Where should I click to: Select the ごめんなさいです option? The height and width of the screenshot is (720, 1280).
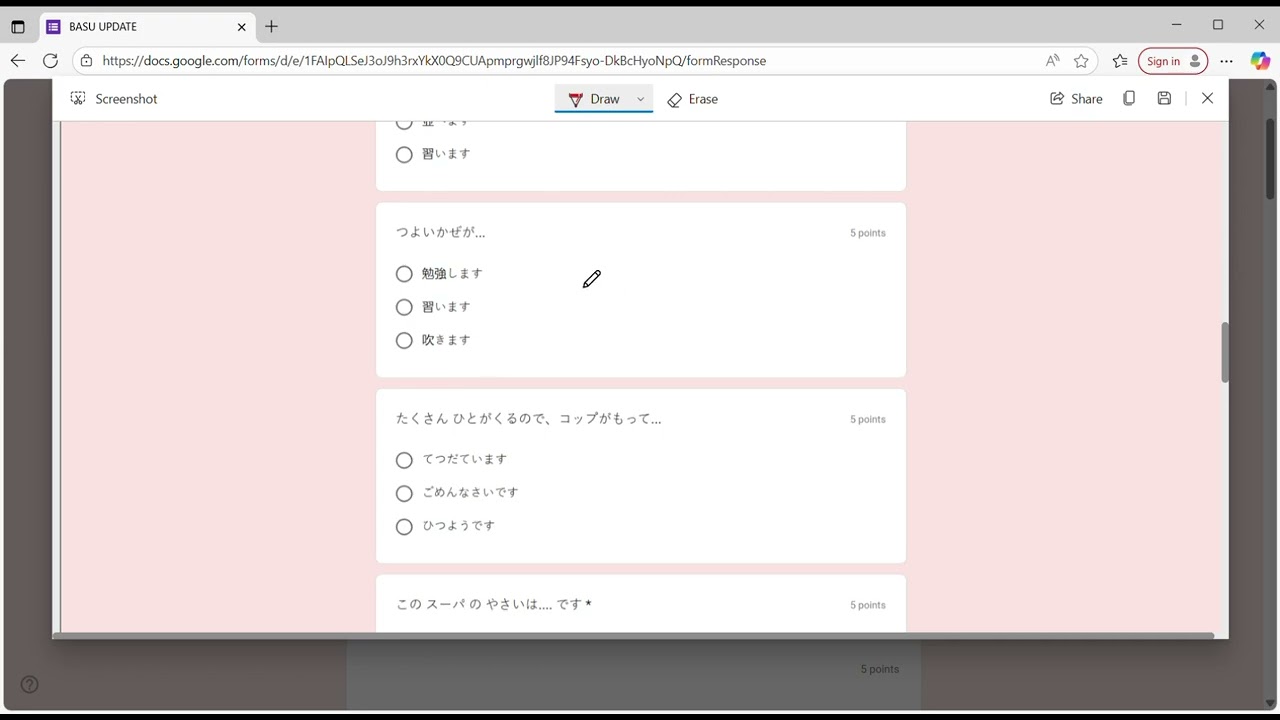(404, 493)
